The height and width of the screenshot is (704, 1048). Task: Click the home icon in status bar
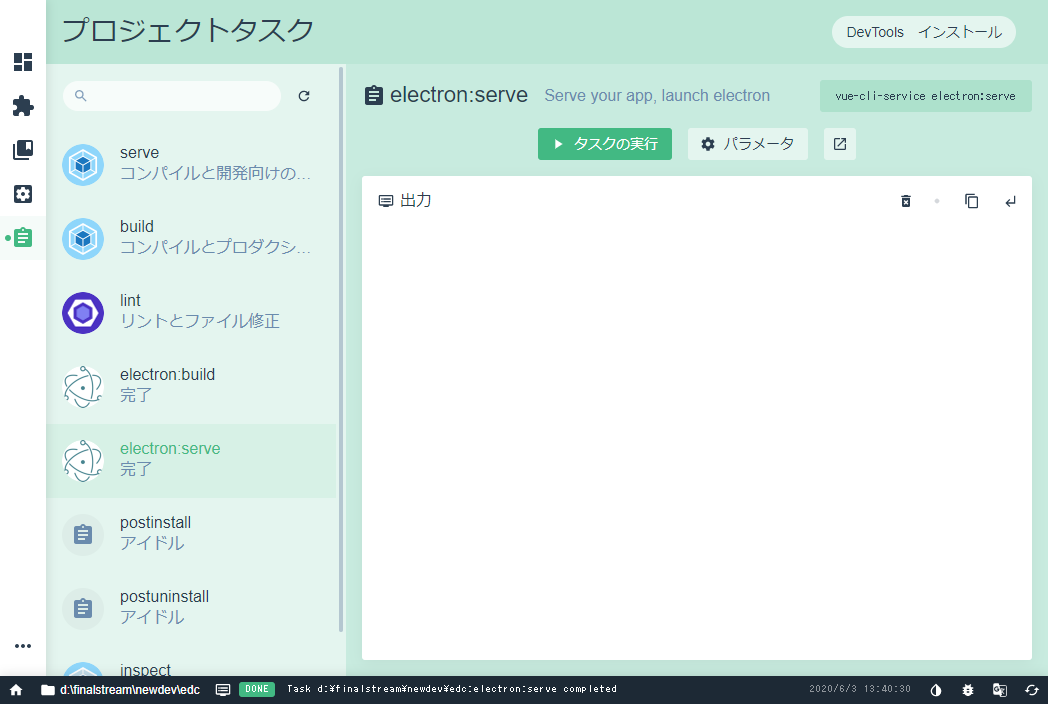tap(16, 689)
